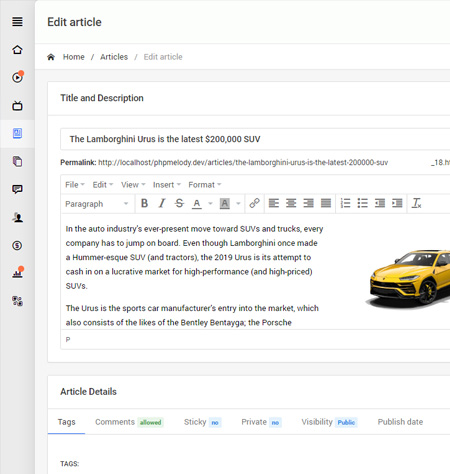Viewport: 450px width, 474px height.
Task: Align text right
Action: [308, 203]
